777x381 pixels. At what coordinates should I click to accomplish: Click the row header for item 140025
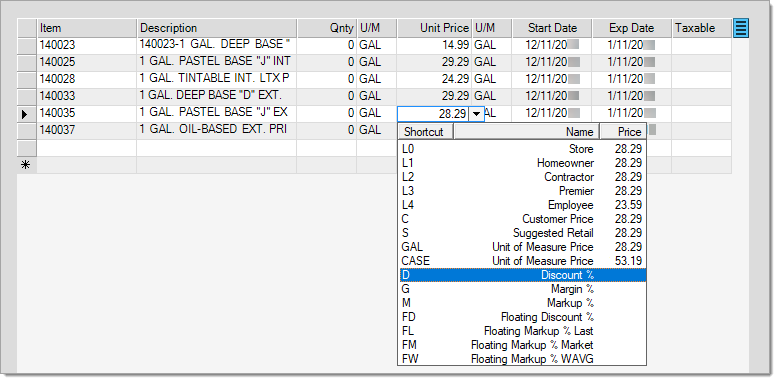pos(27,62)
